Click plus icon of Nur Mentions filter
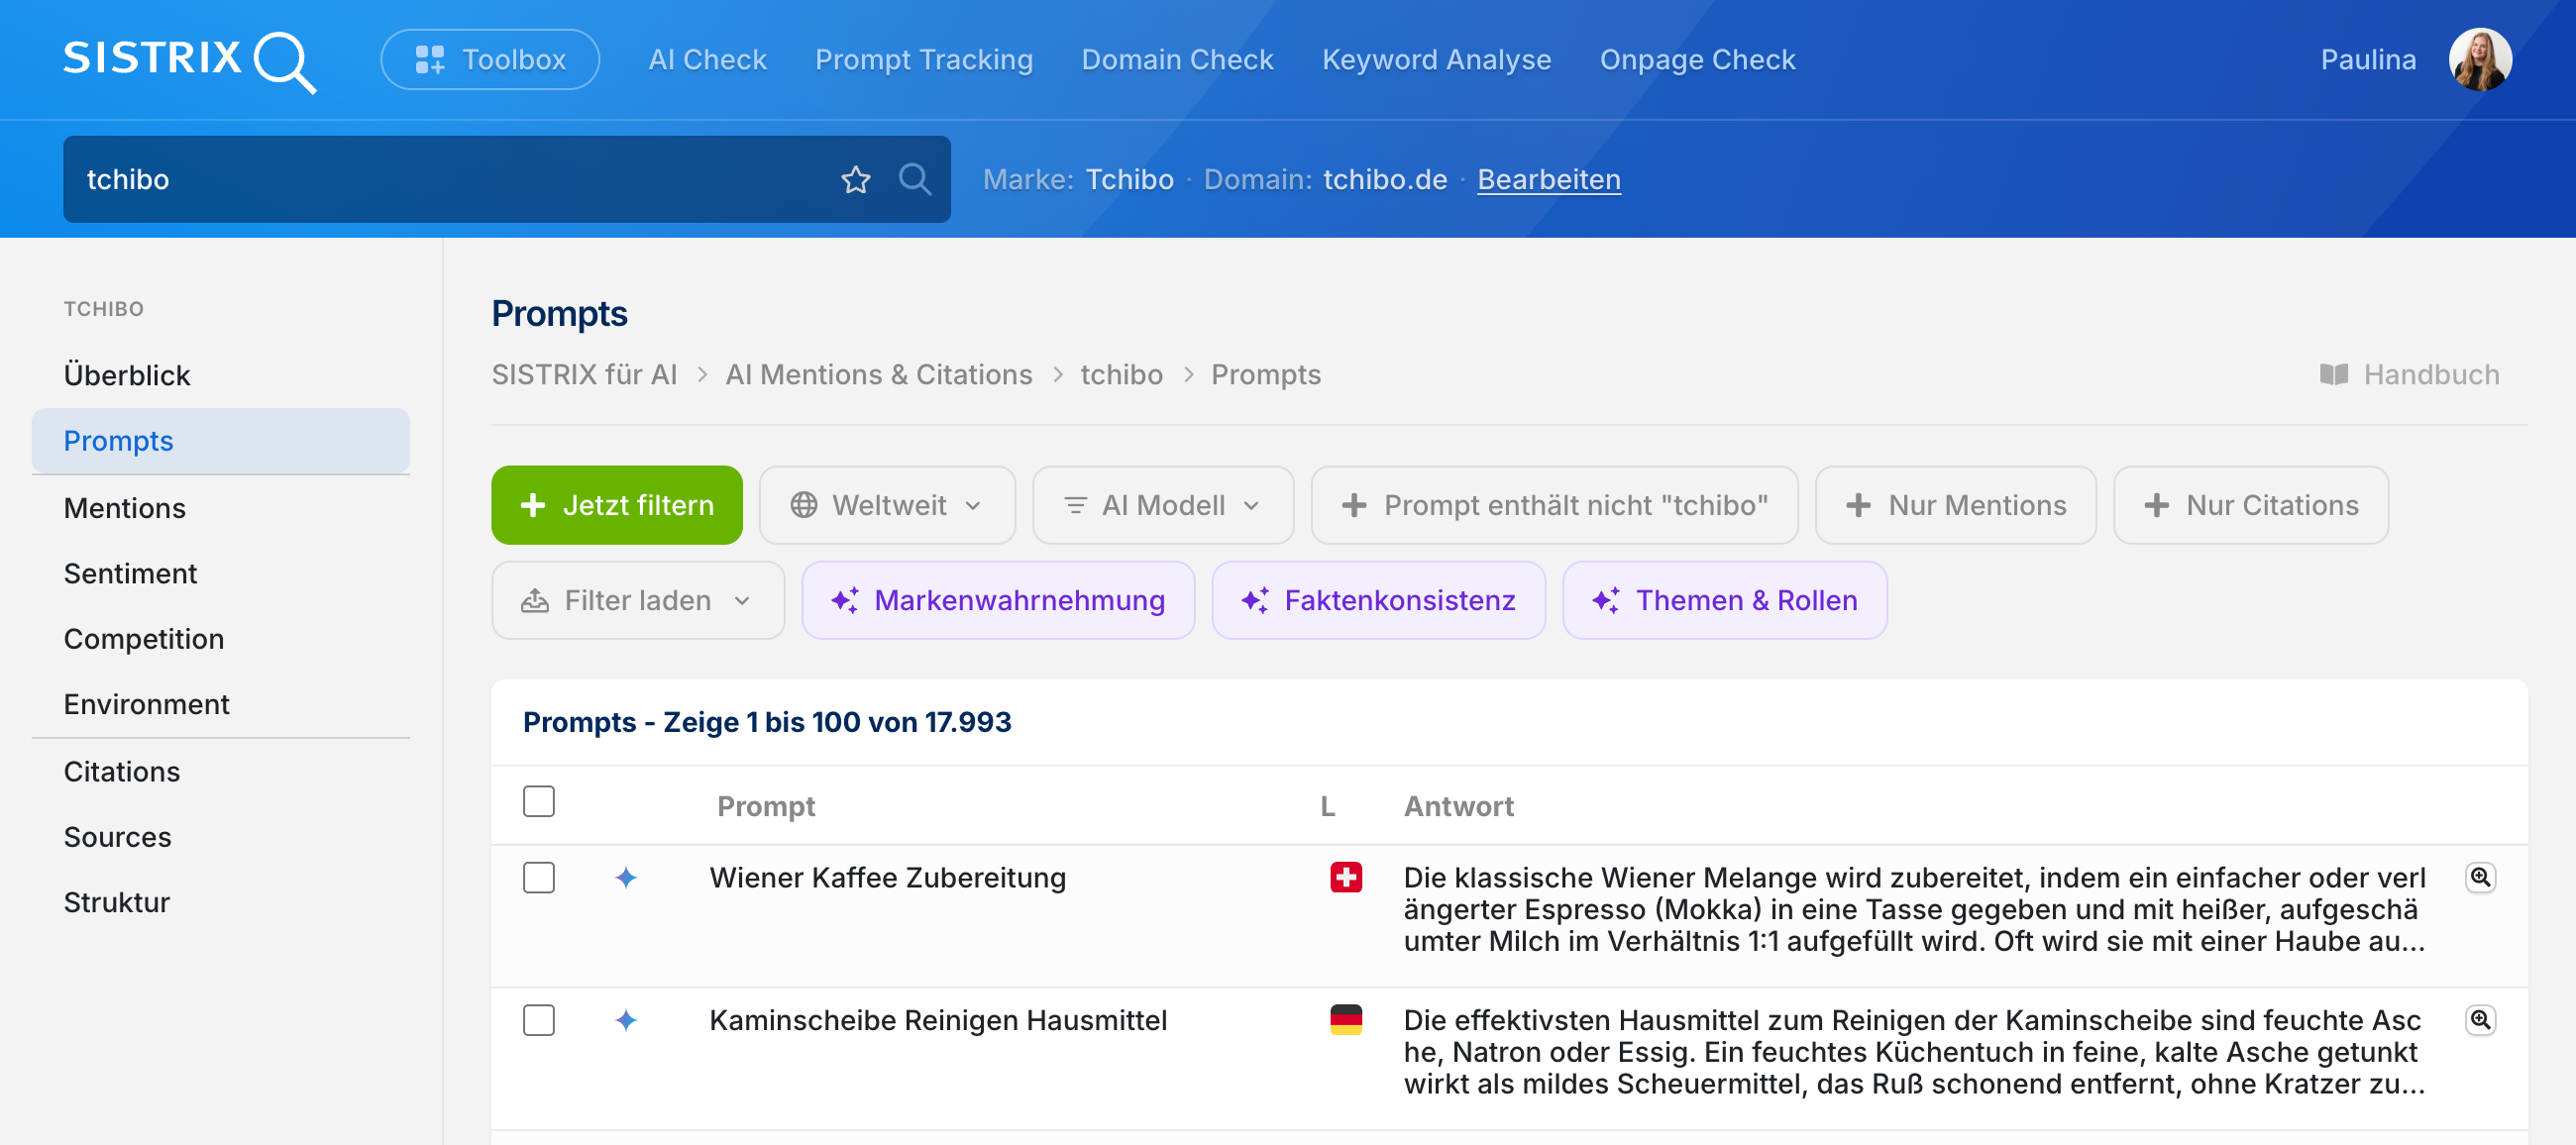The height and width of the screenshot is (1145, 2576). [x=1858, y=505]
